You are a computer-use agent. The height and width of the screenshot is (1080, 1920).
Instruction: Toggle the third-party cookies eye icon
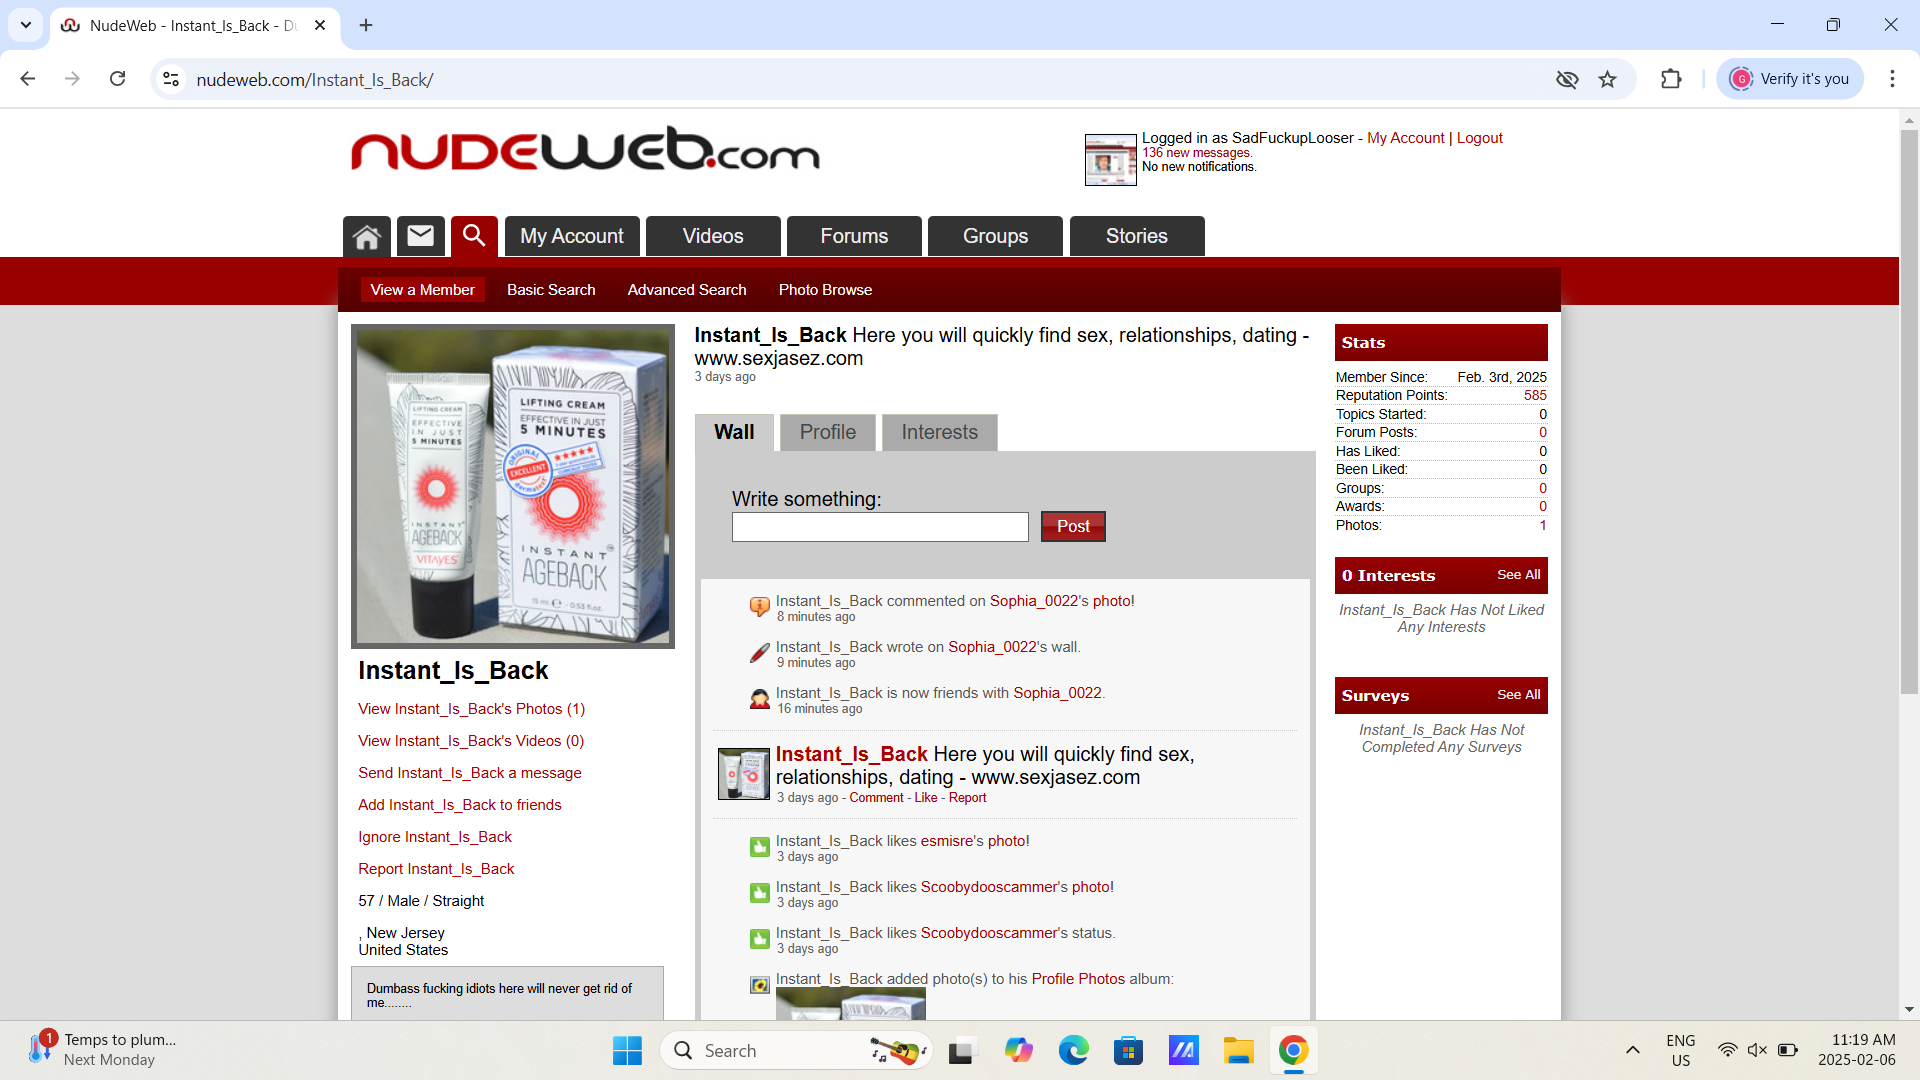1566,79
